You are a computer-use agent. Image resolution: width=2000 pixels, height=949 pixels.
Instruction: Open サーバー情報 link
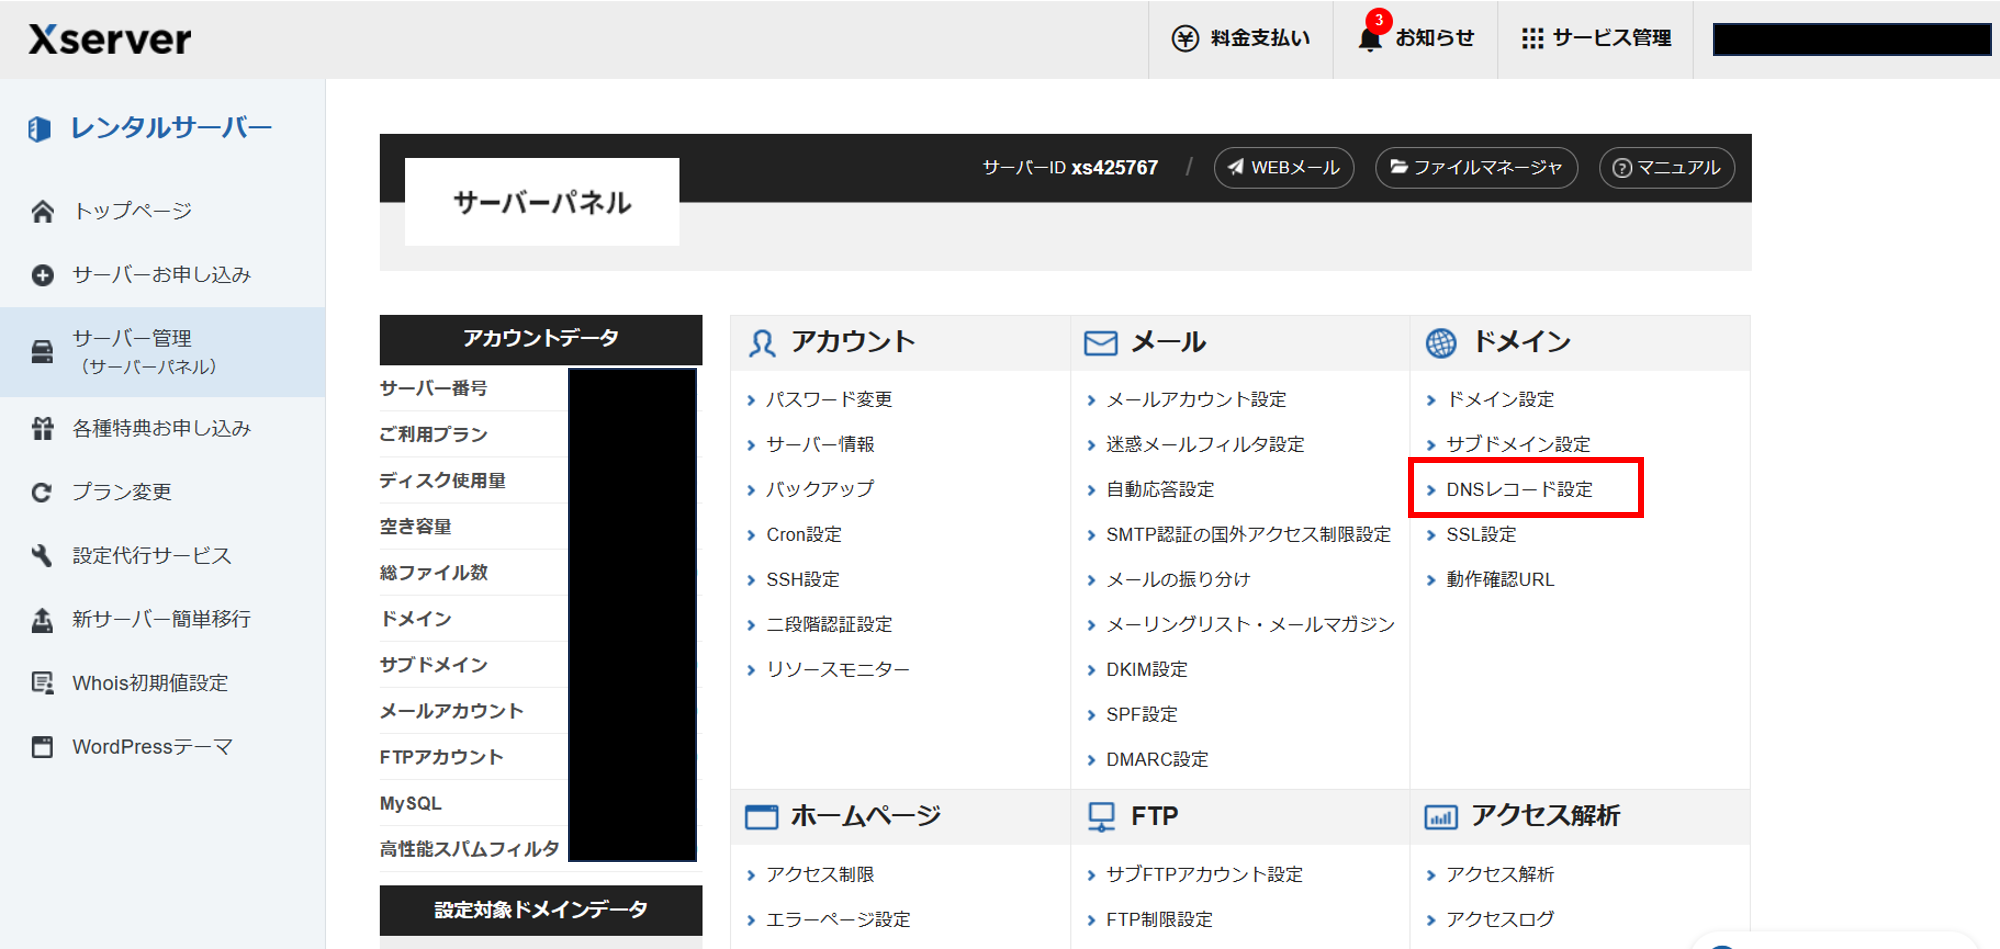pos(820,444)
